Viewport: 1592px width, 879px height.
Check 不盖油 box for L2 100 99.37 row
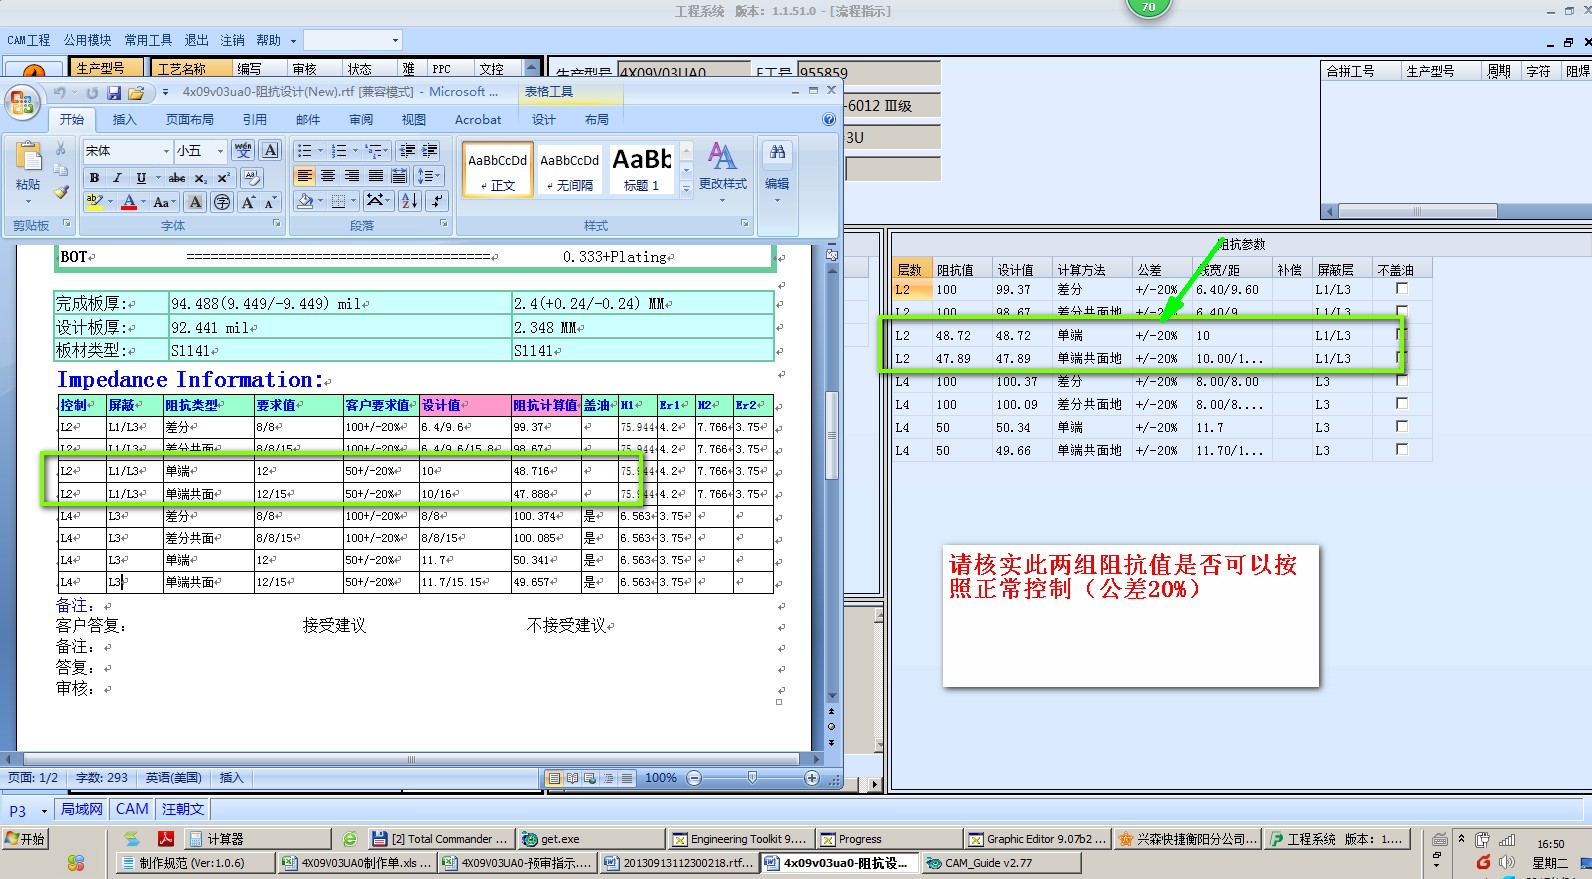(x=1402, y=288)
